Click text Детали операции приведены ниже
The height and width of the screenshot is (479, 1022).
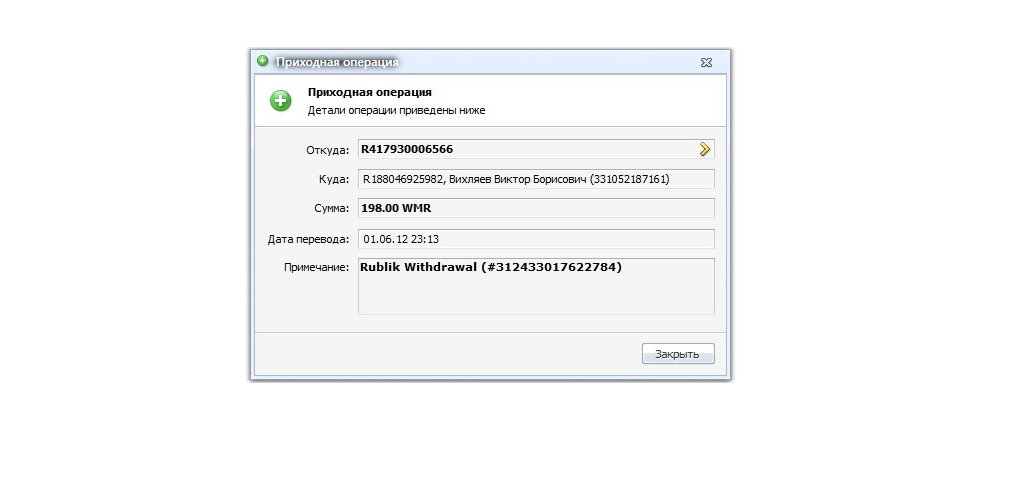[x=396, y=111]
